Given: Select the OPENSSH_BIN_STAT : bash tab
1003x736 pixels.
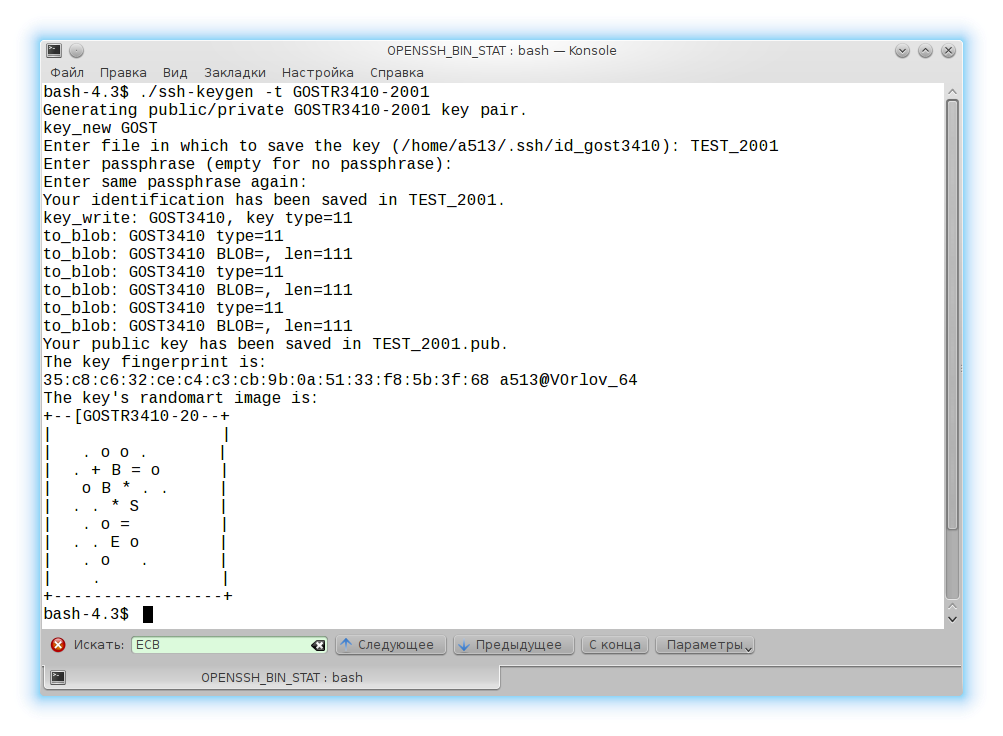Looking at the screenshot, I should pos(271,677).
